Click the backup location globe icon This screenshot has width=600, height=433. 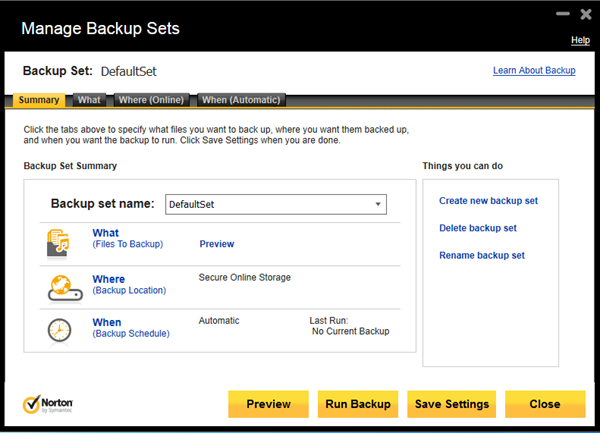point(62,287)
